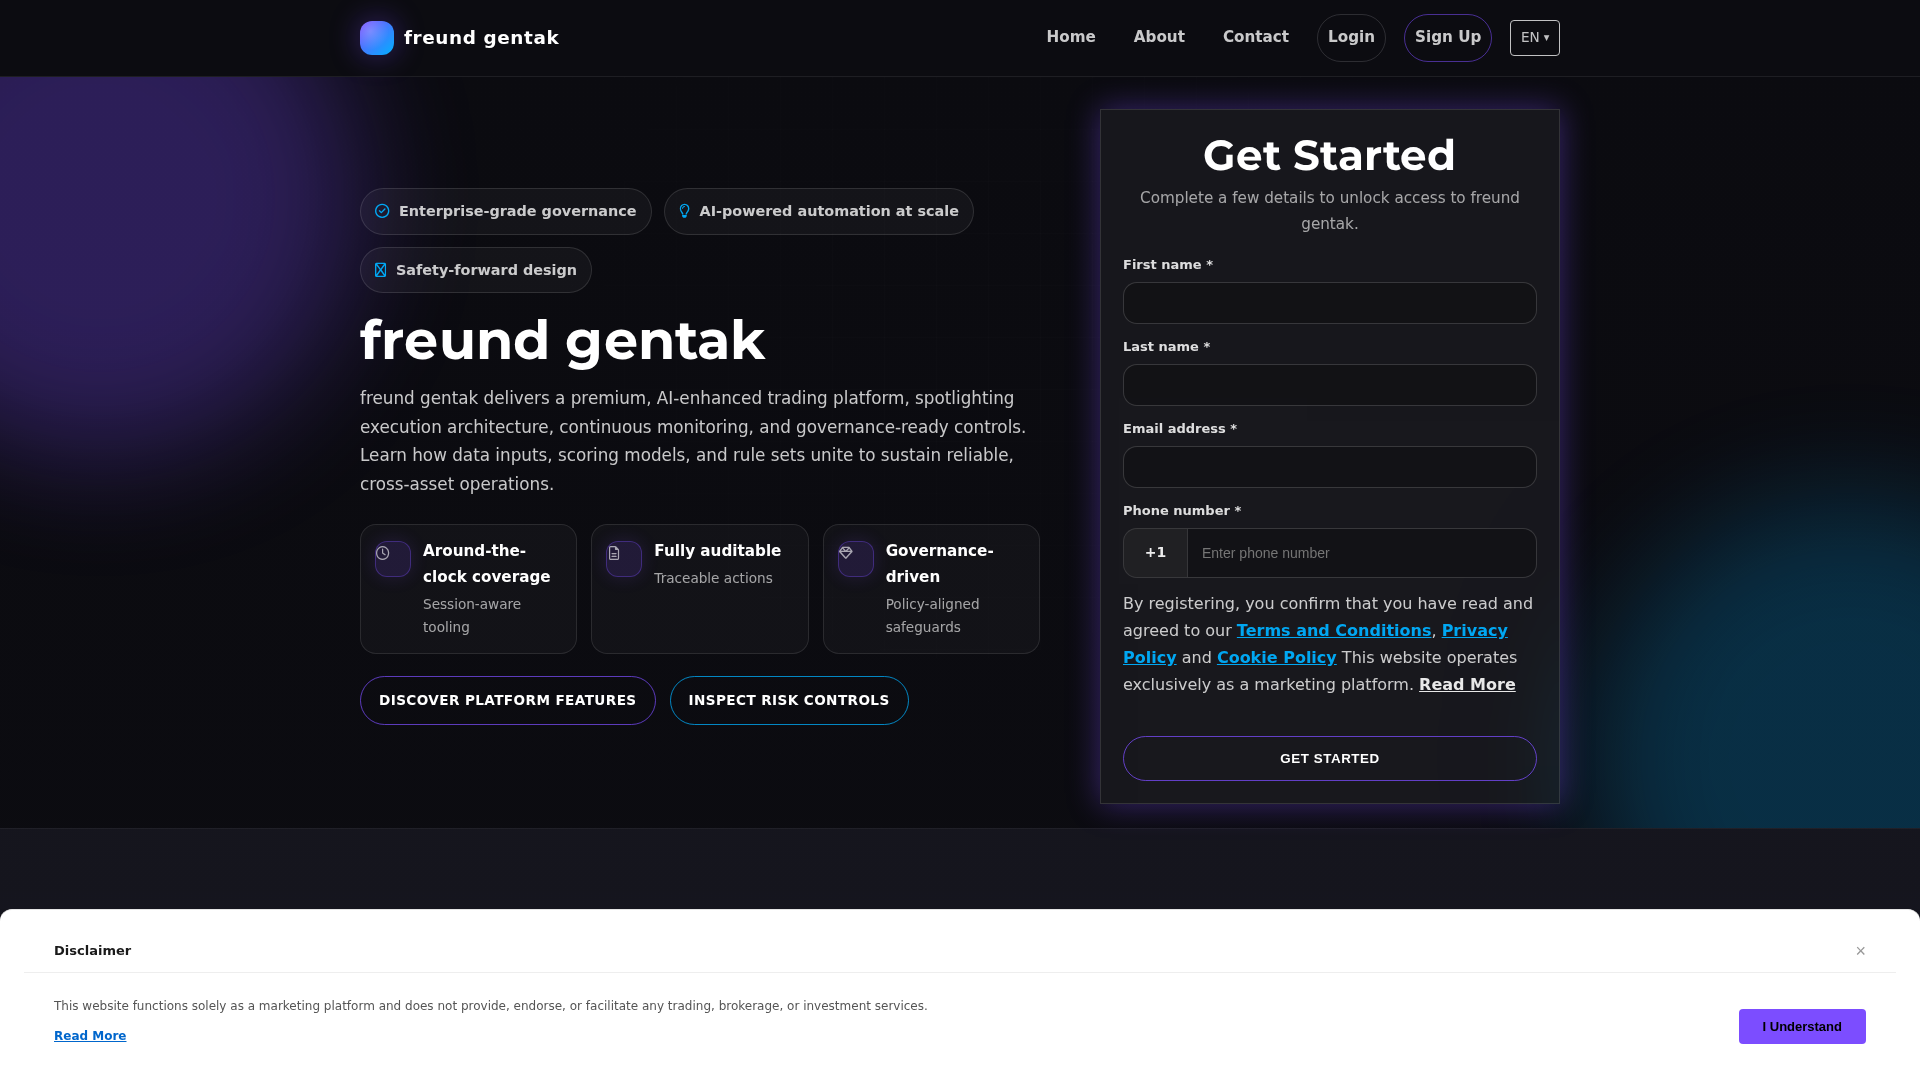Click the large freund gentak hero heading
The width and height of the screenshot is (1920, 1080).
(562, 340)
